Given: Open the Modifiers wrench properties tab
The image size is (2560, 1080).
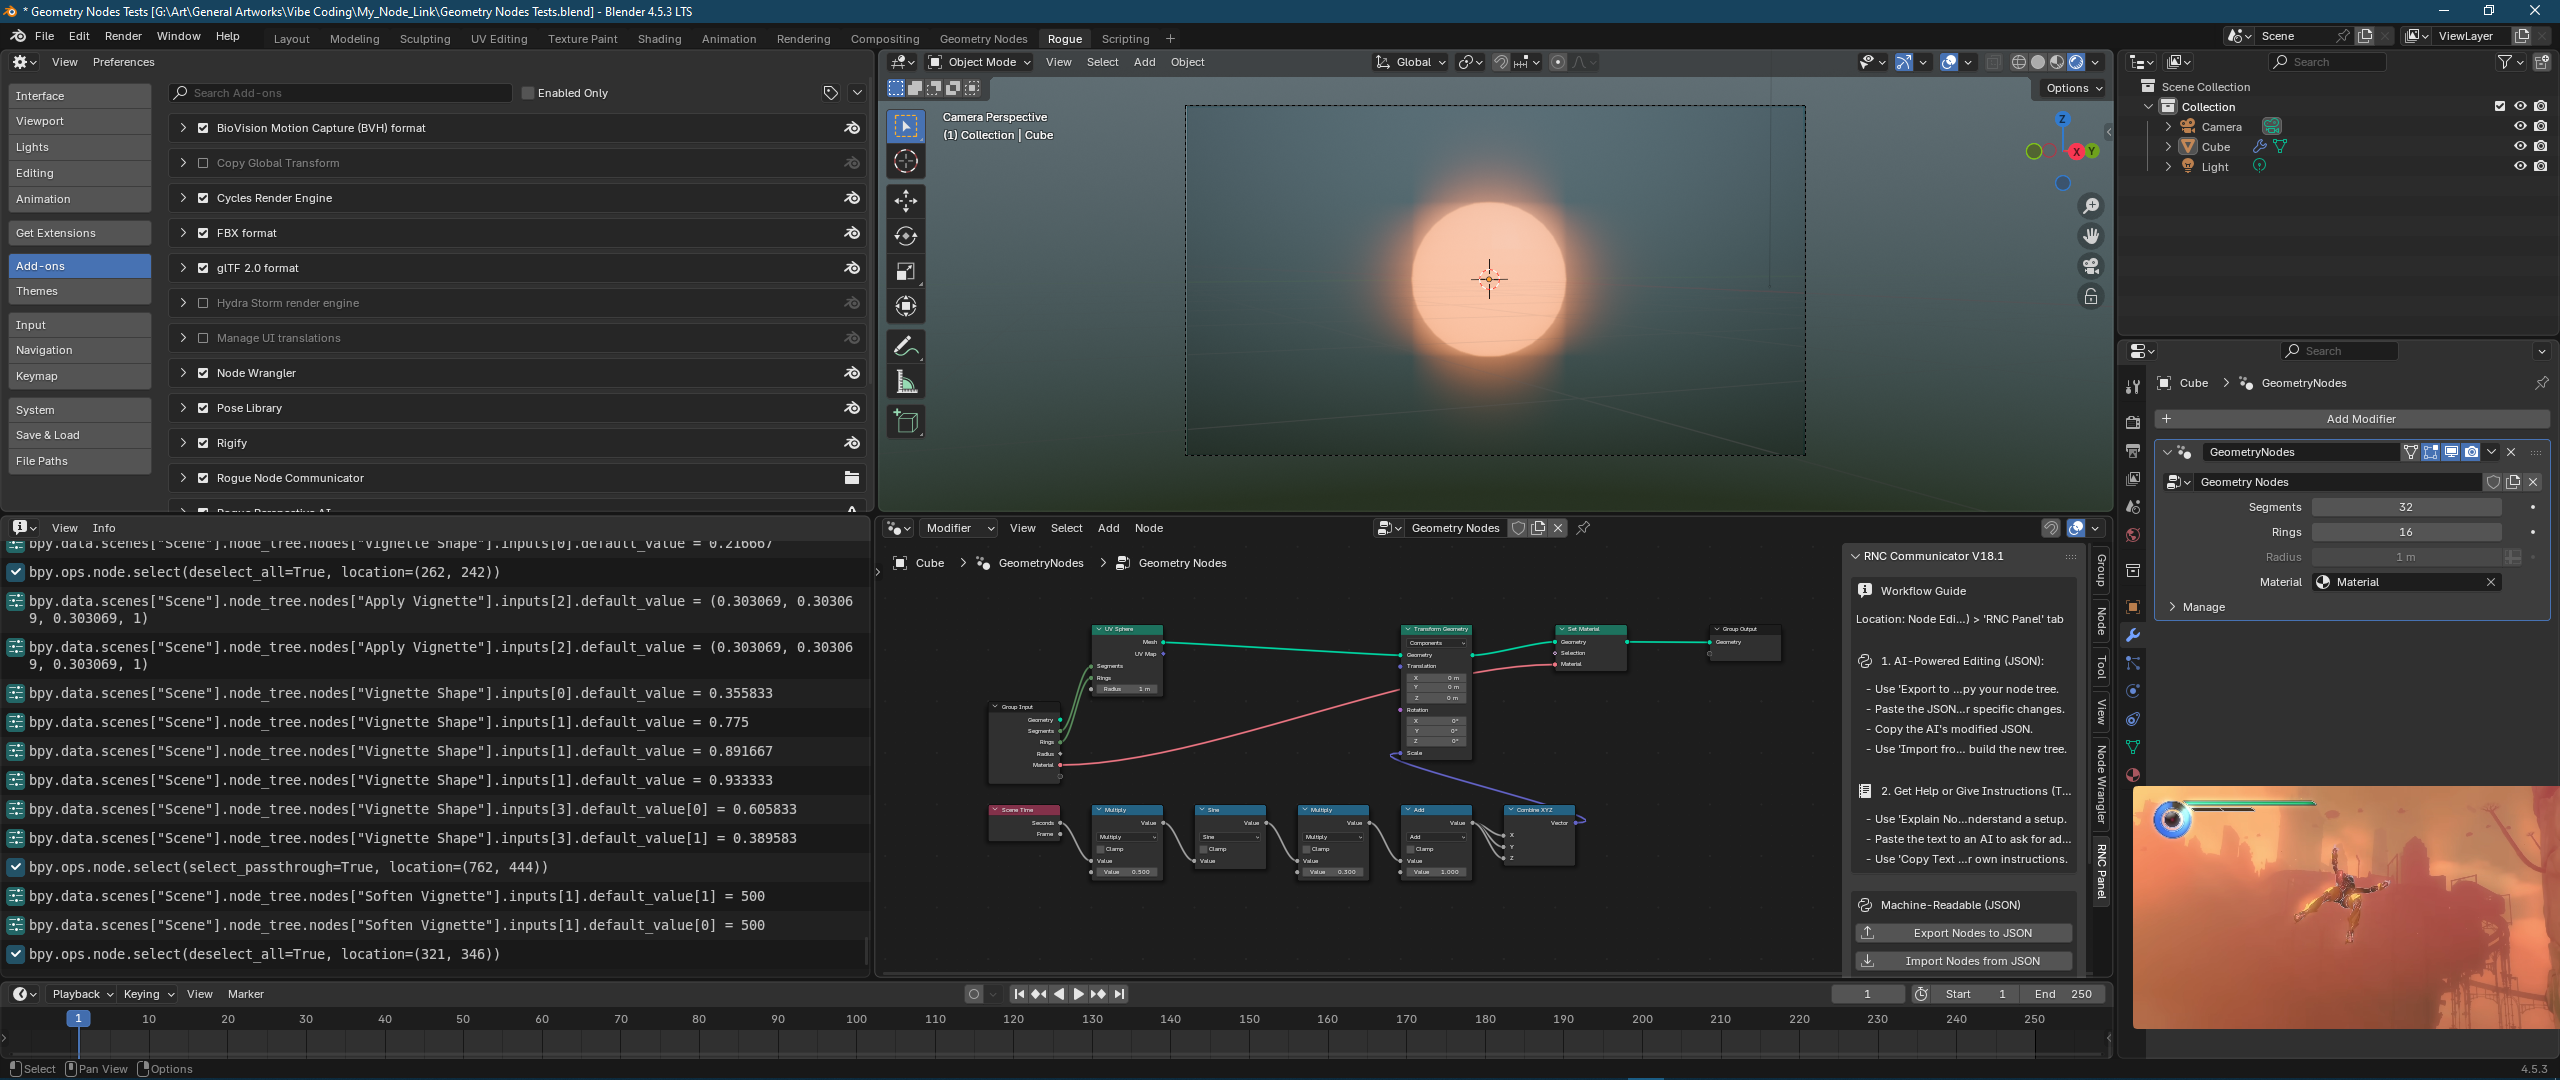Looking at the screenshot, I should tap(2133, 635).
